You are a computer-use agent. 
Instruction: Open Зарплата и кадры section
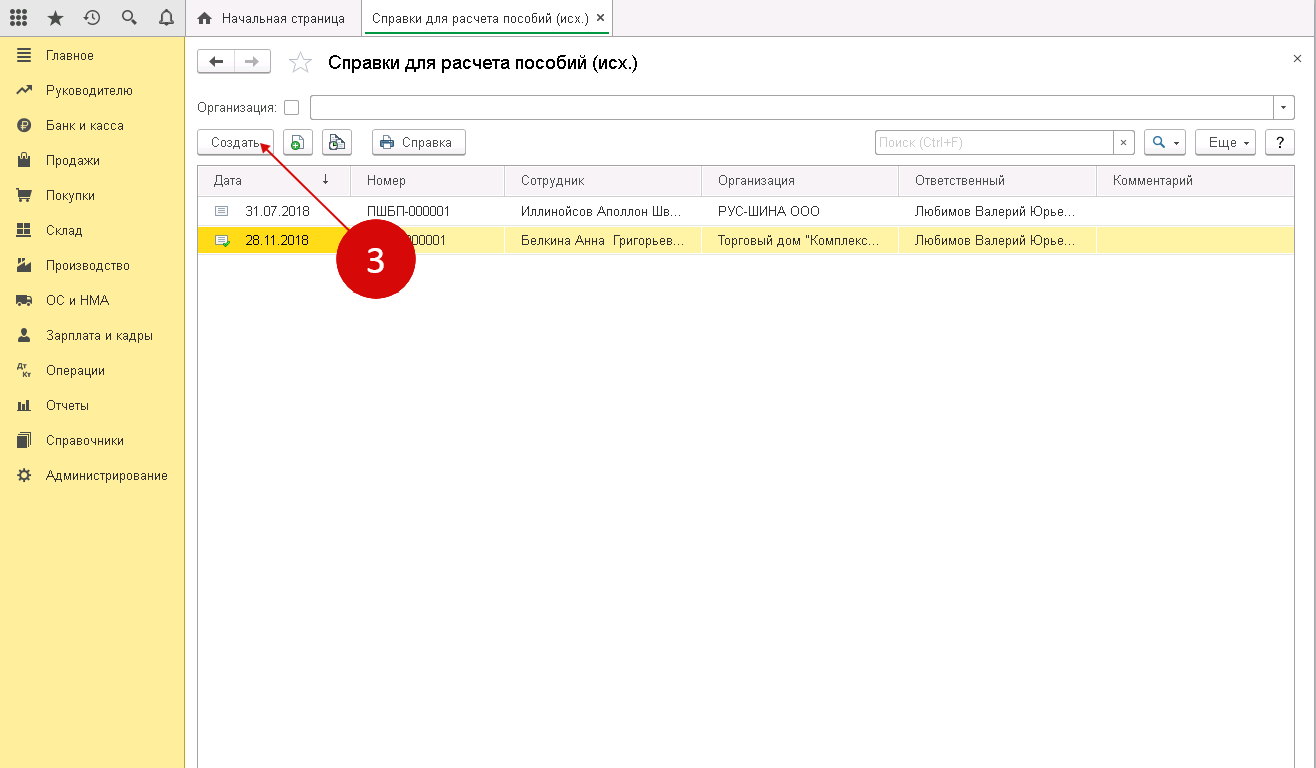(x=99, y=336)
